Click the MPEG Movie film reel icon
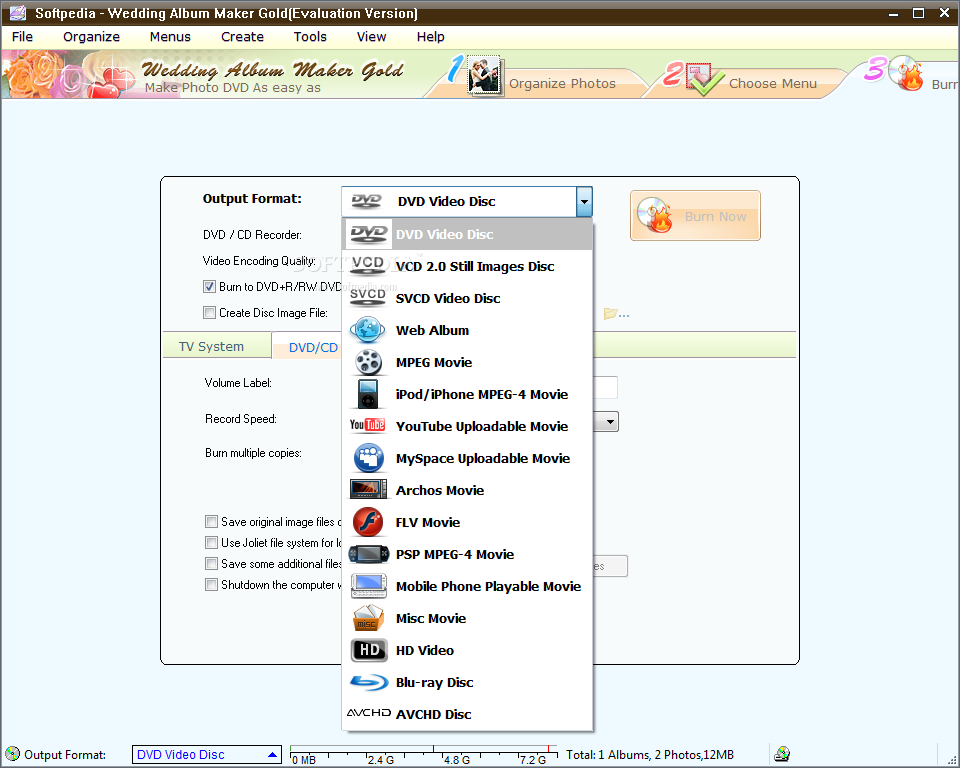Viewport: 960px width, 768px height. coord(369,361)
